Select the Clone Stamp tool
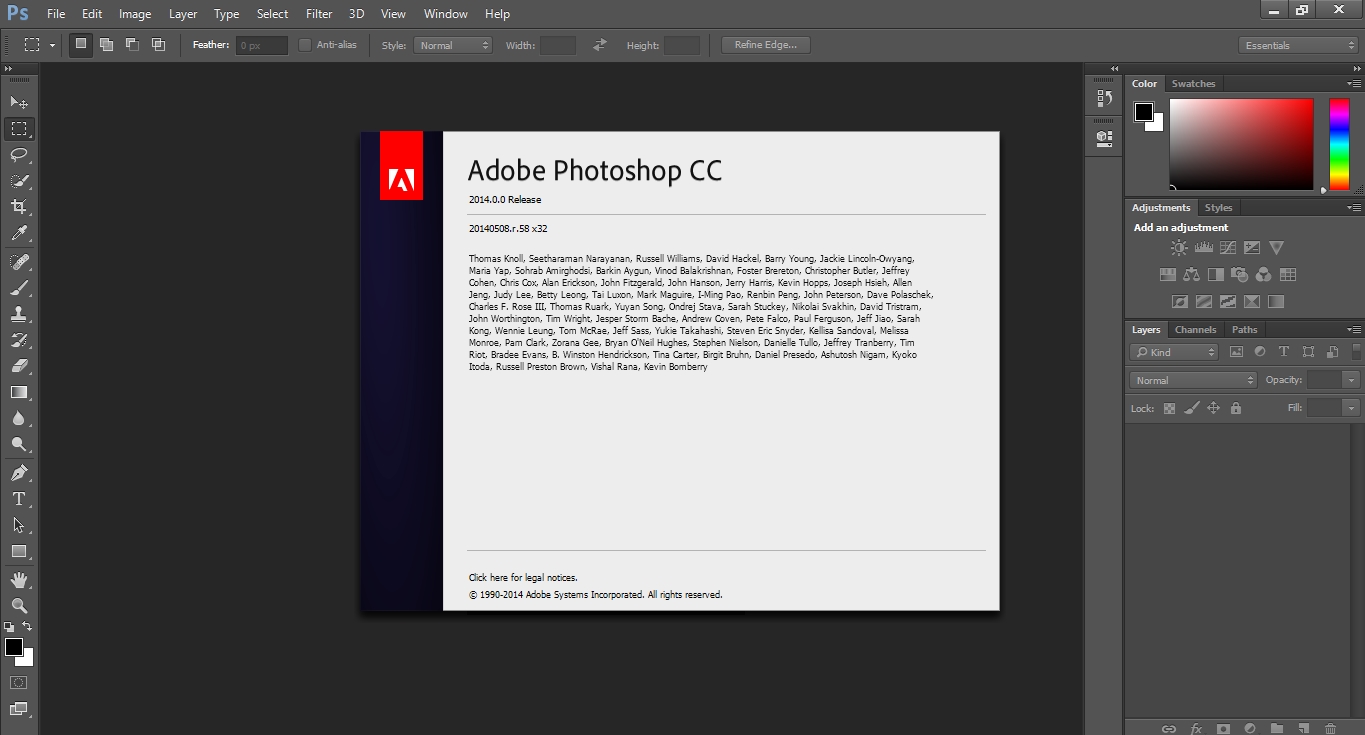The width and height of the screenshot is (1365, 735). click(19, 314)
